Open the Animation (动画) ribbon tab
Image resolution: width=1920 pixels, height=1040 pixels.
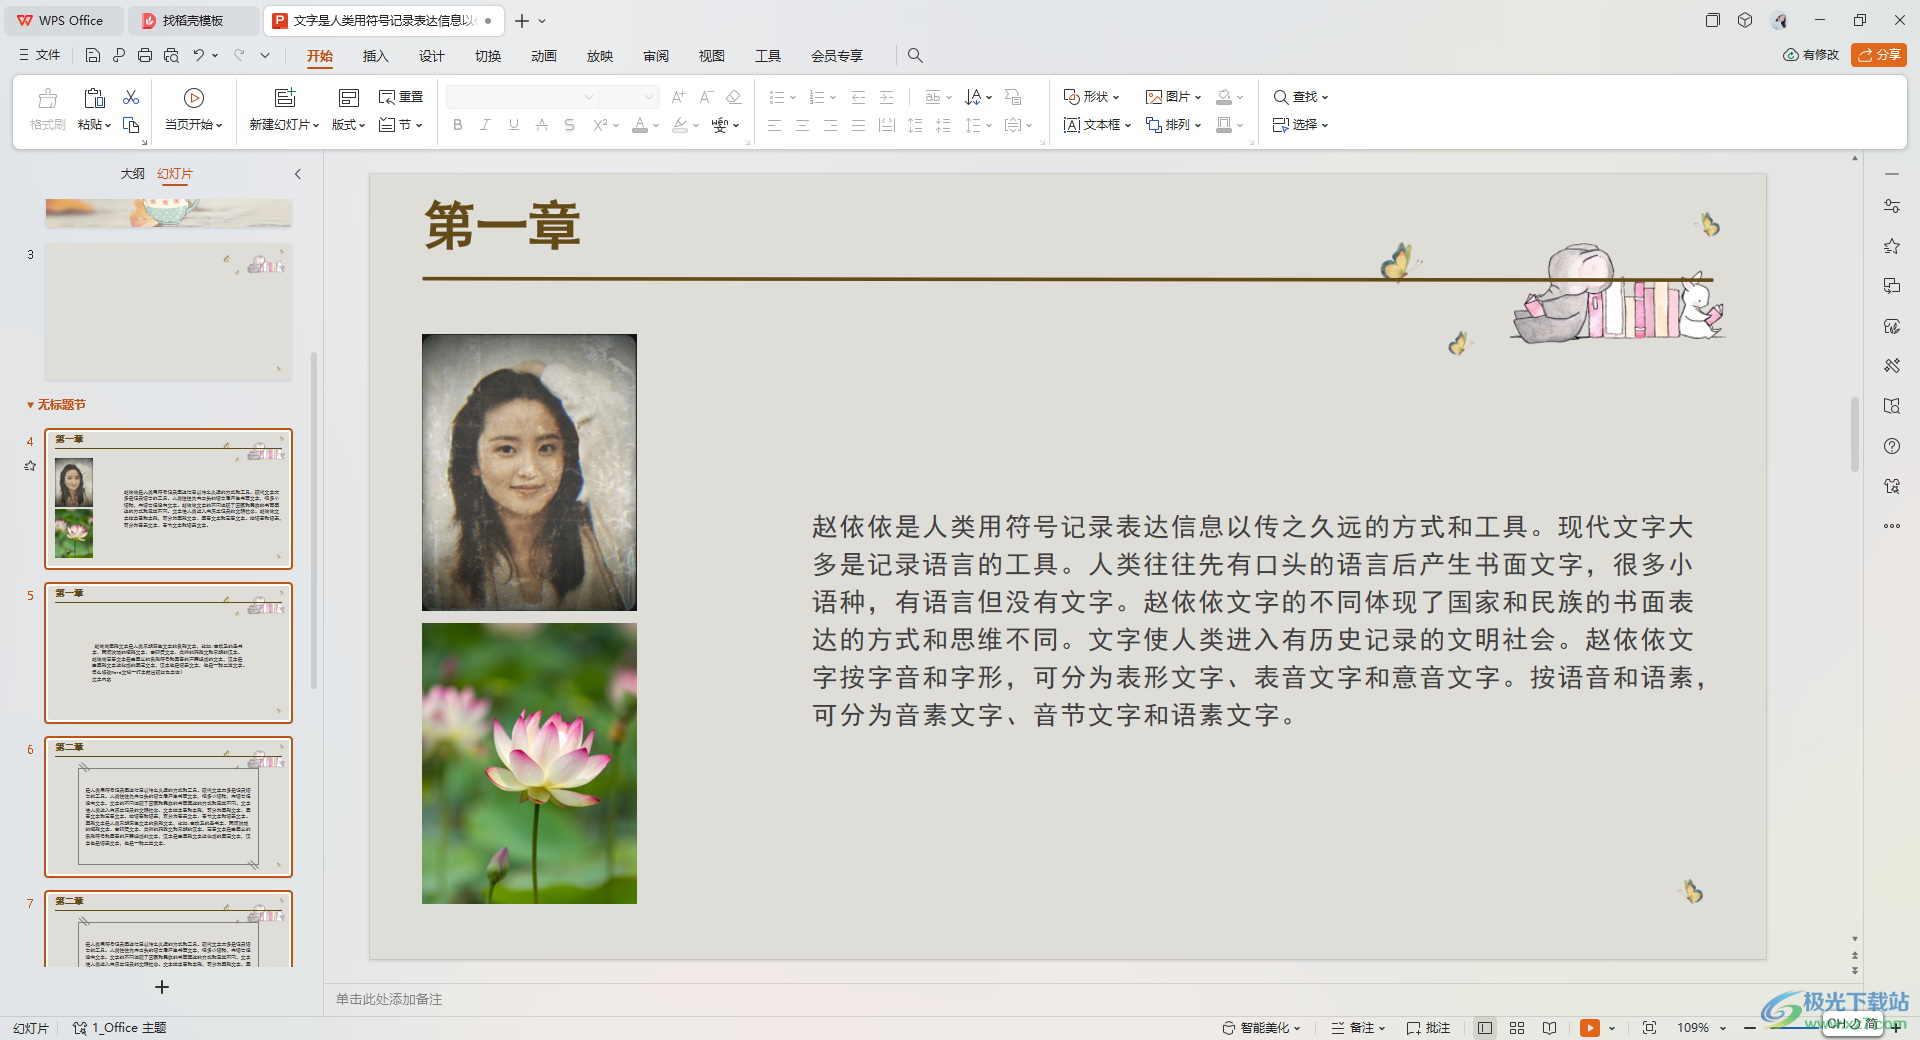(543, 56)
